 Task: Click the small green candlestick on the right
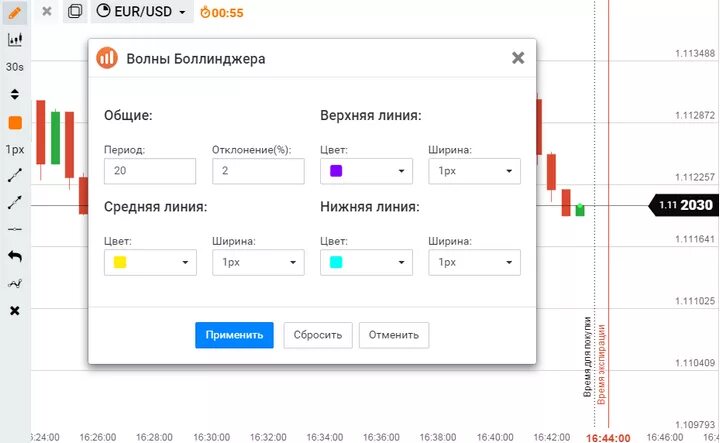pos(580,210)
